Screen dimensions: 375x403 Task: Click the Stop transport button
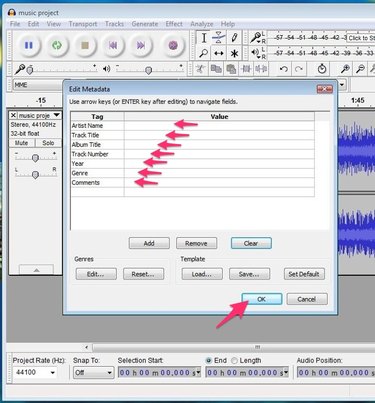coord(85,45)
